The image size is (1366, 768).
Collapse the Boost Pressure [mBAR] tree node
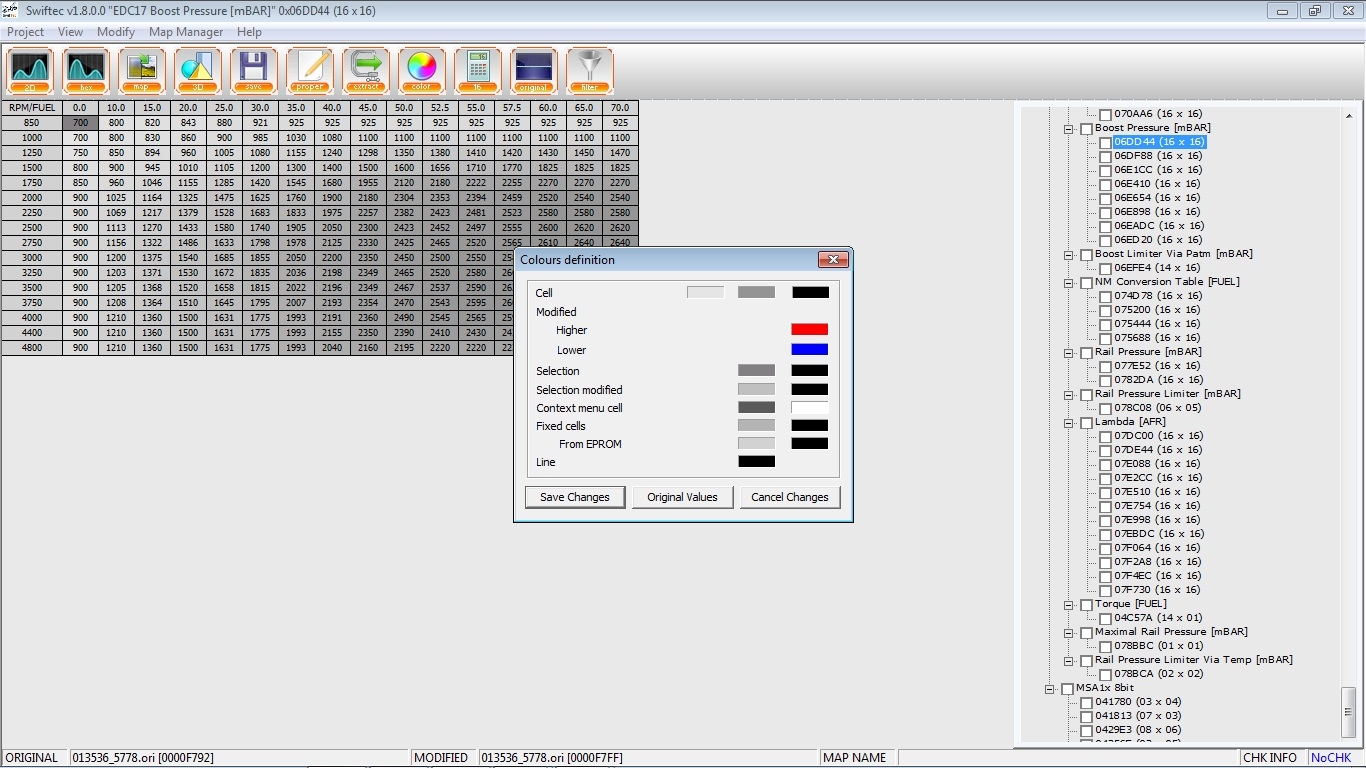1069,129
